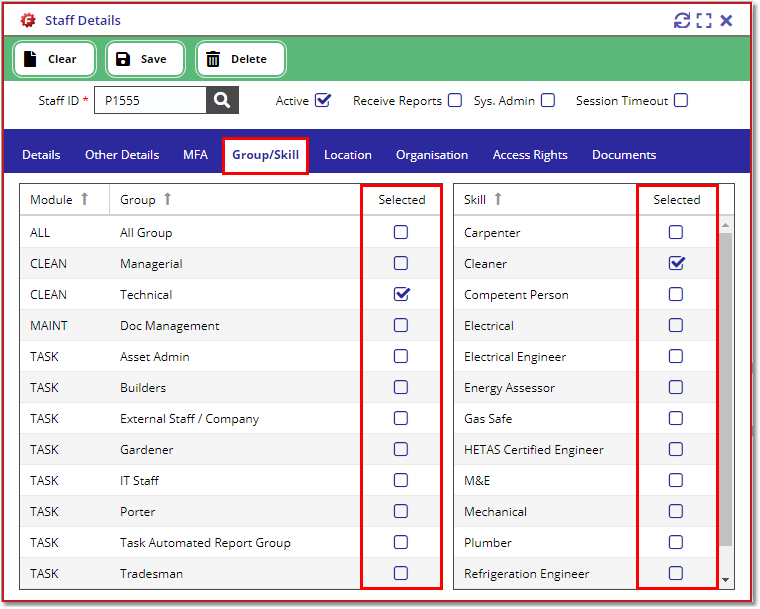This screenshot has height=609, width=760.
Task: Click the skill list scroll down arrow
Action: click(x=726, y=580)
